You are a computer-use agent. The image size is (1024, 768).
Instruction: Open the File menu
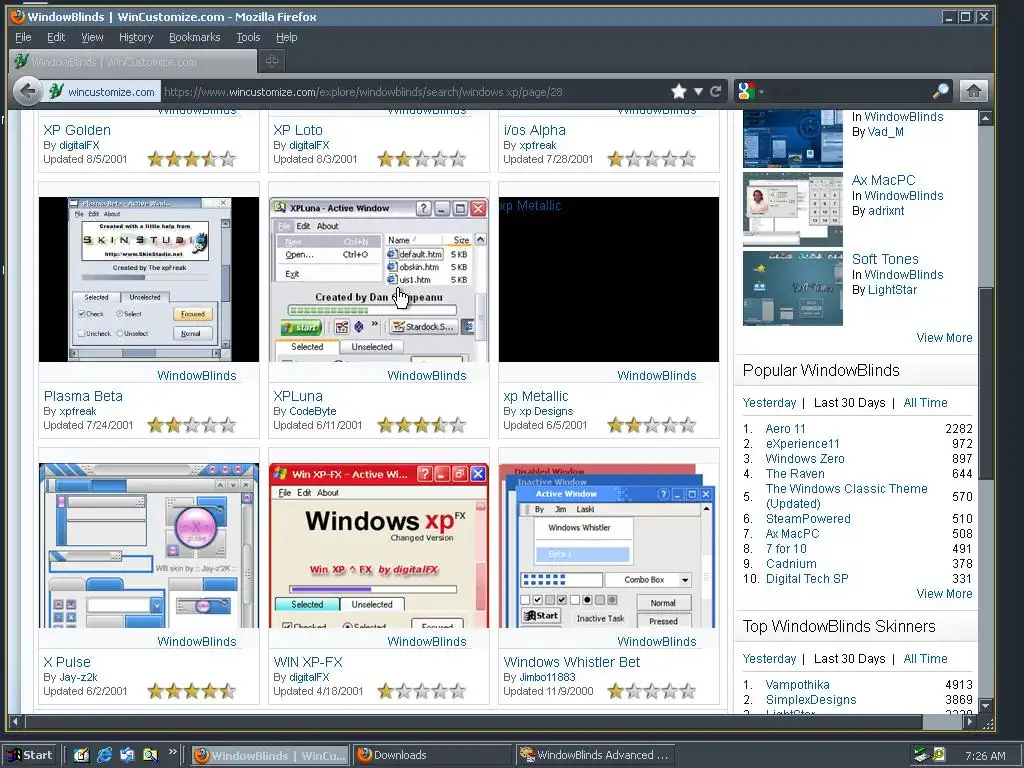23,37
